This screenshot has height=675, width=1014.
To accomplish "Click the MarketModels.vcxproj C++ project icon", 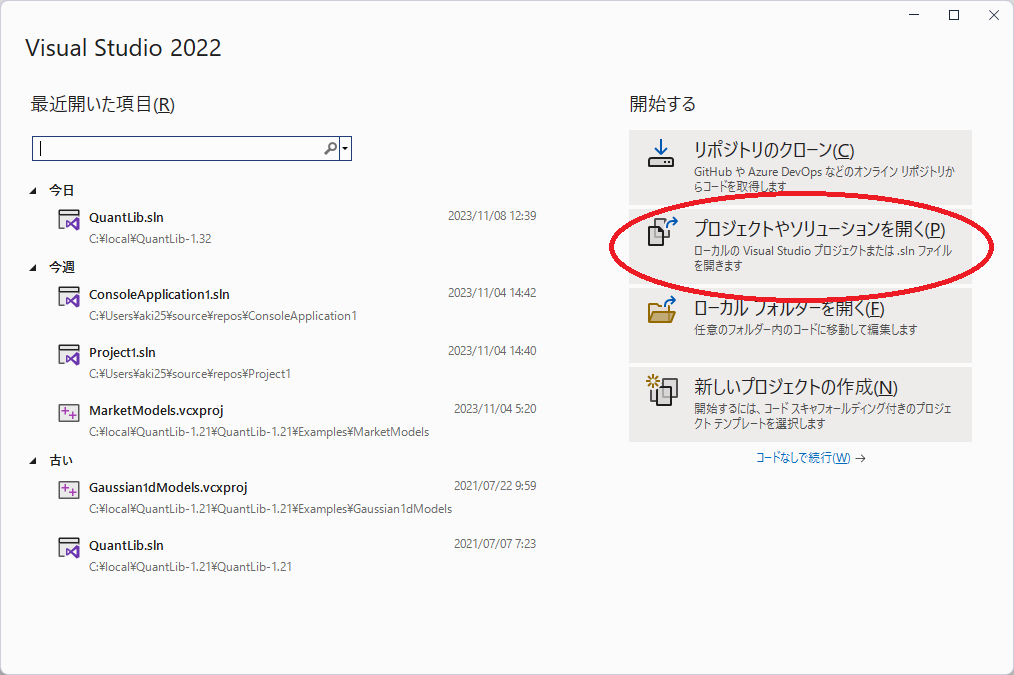I will tap(69, 412).
